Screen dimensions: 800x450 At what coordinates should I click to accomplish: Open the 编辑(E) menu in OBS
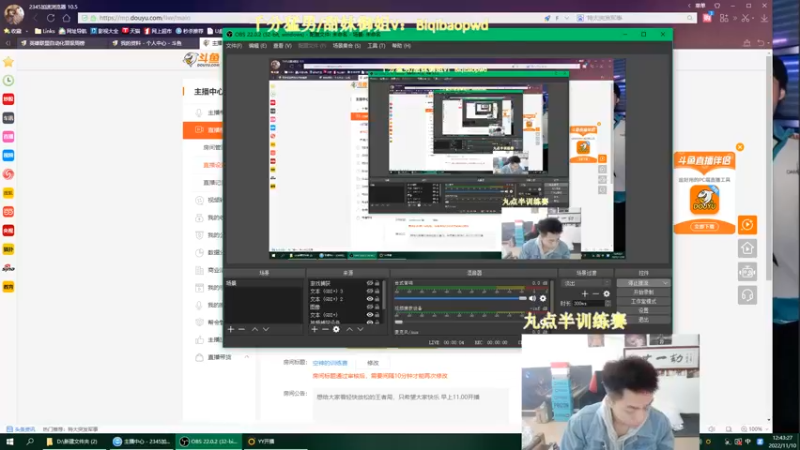(x=258, y=46)
